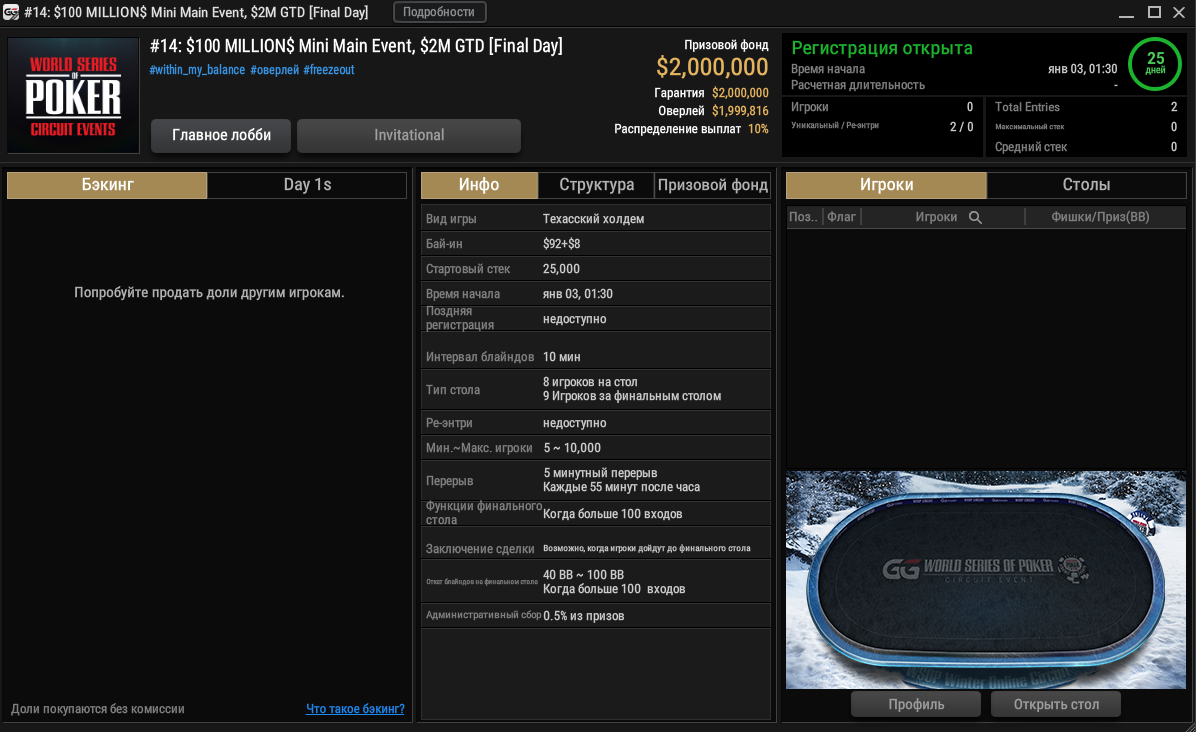Screen dimensions: 1196x732
Task: Open the Структура tab
Action: pos(596,185)
